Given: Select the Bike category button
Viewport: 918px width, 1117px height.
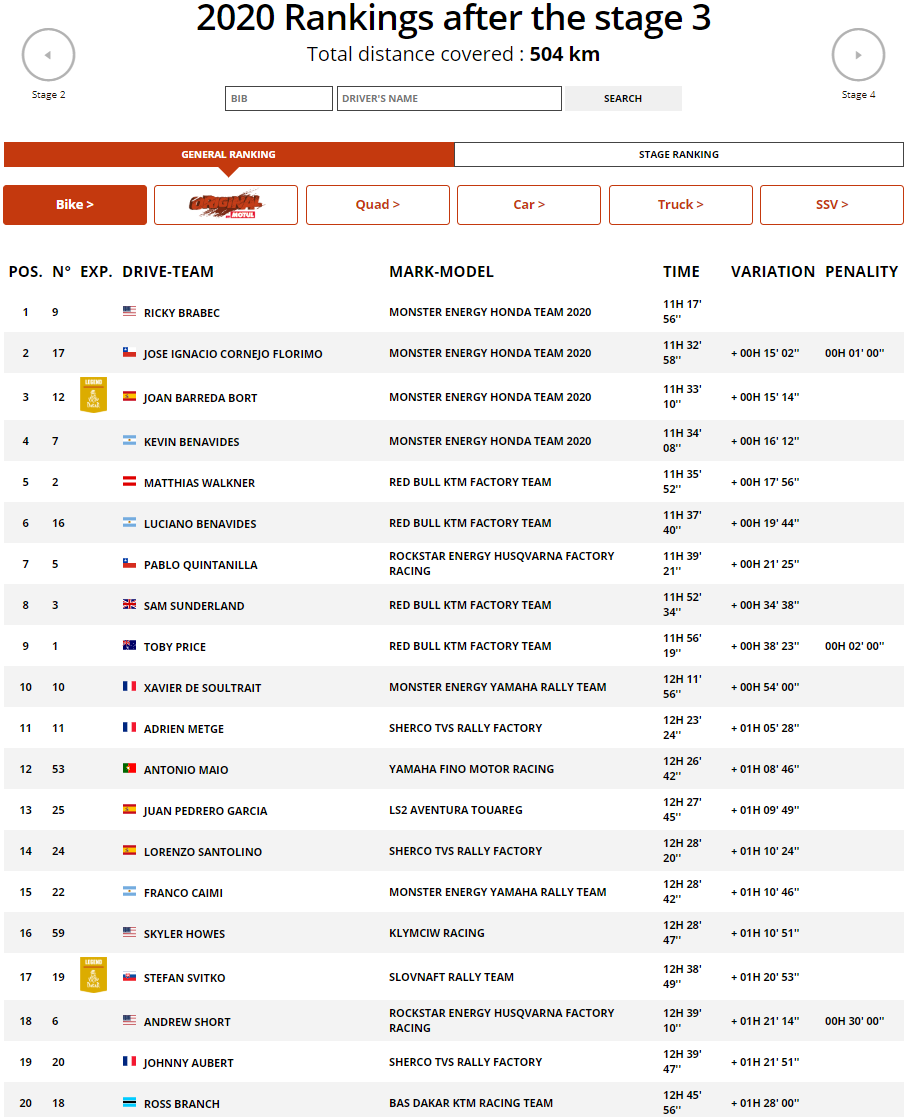Looking at the screenshot, I should pyautogui.click(x=75, y=205).
